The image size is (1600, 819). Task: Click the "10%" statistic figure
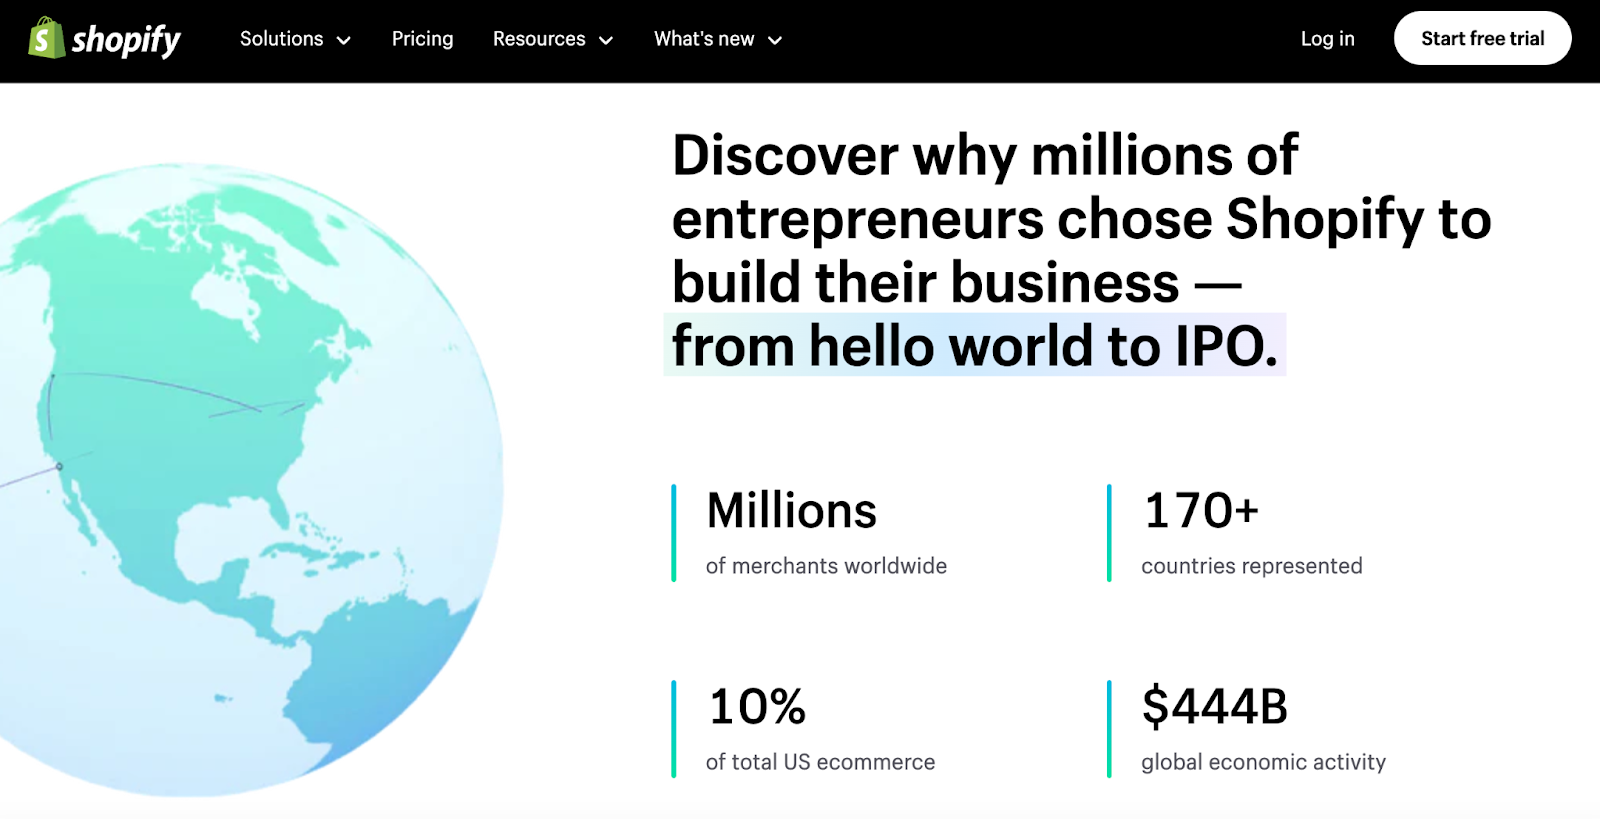757,707
